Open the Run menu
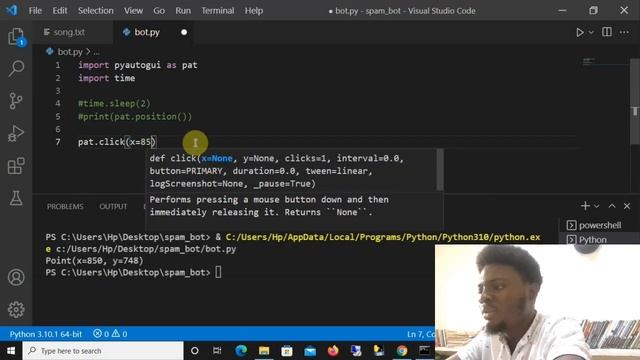Viewport: 640px width, 360px height. (183, 11)
